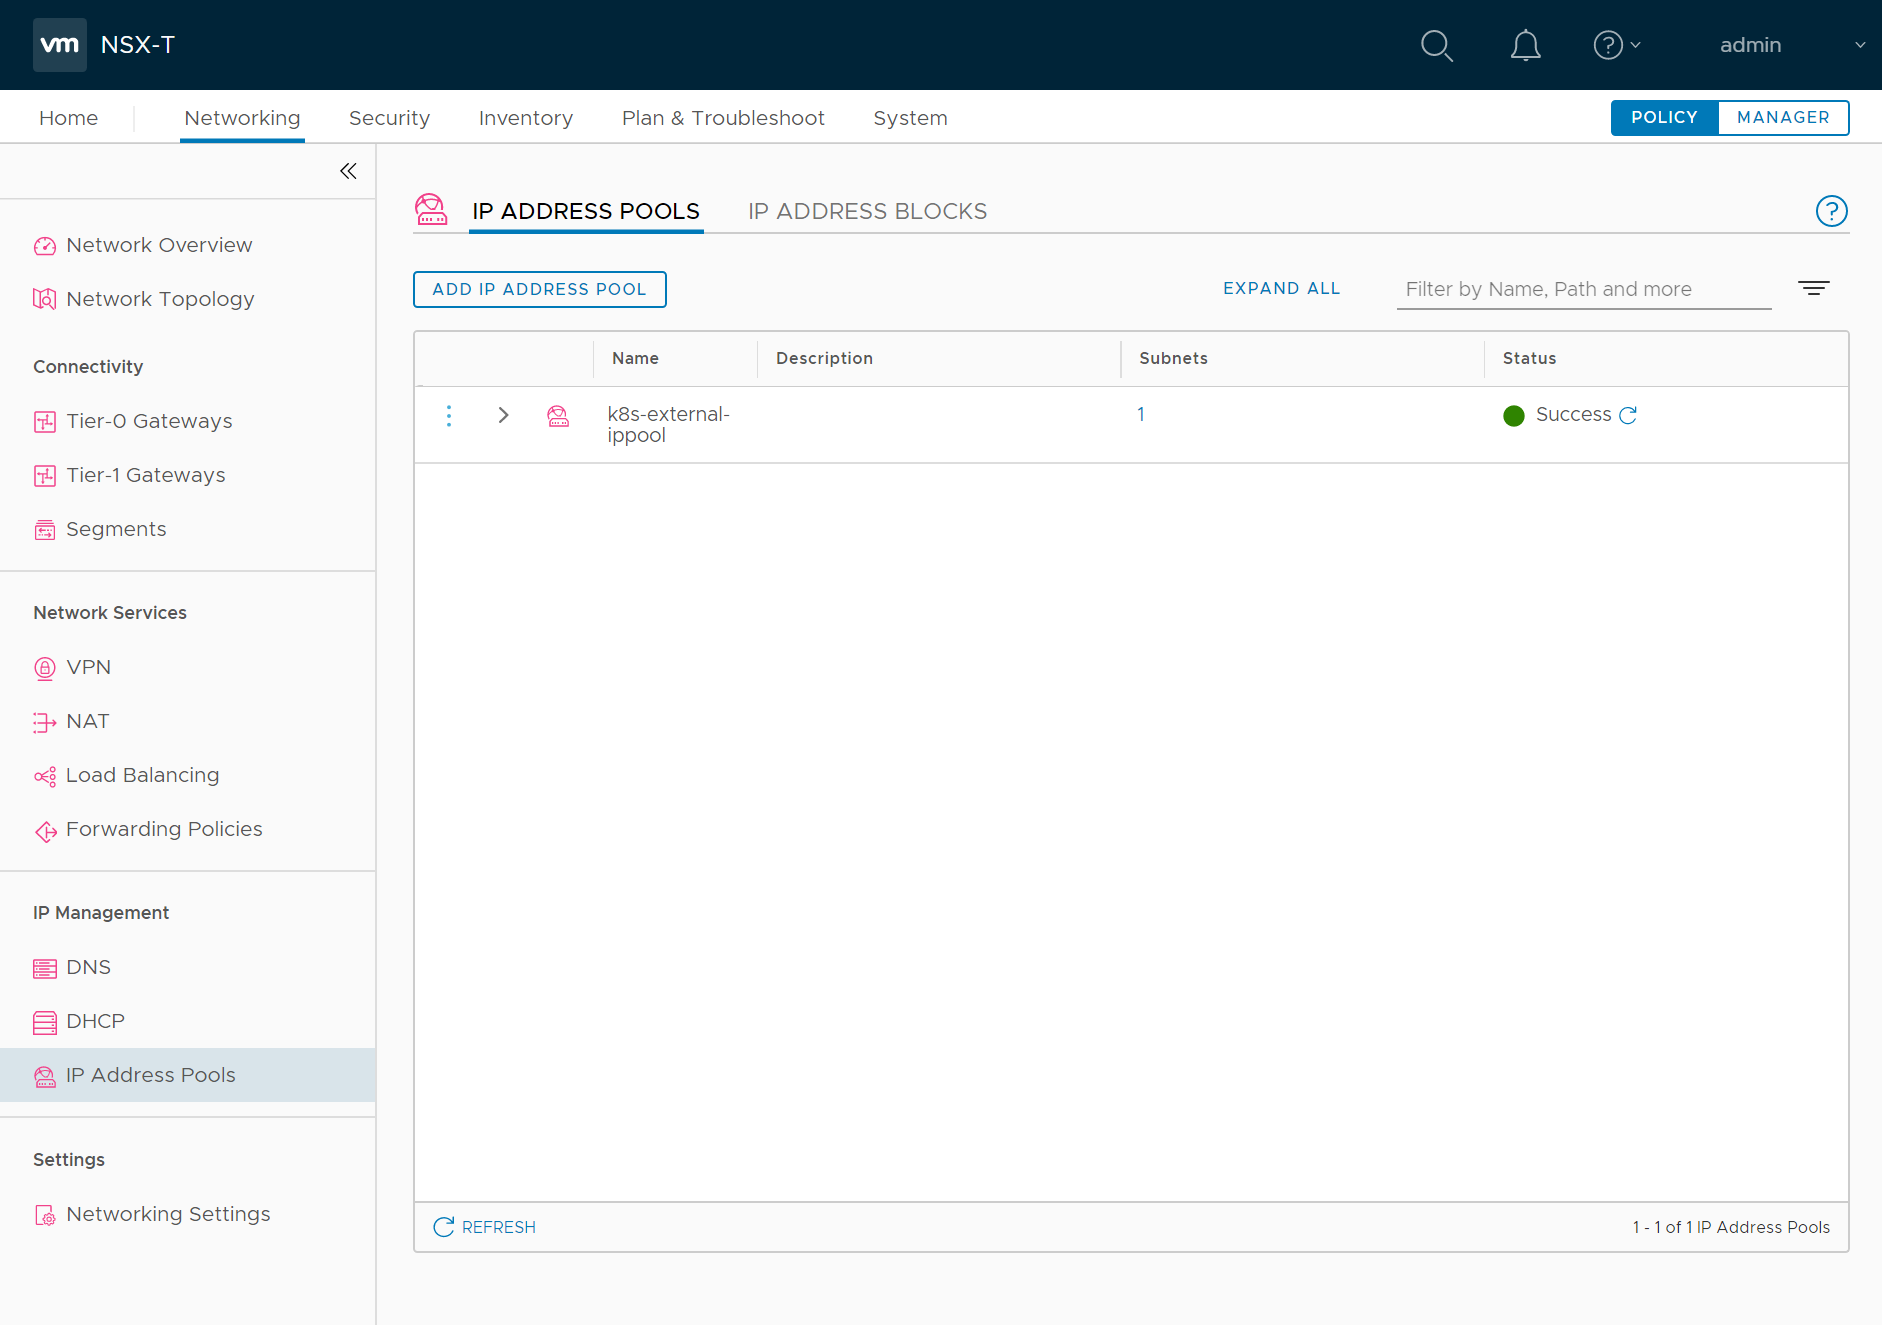Open Networking Settings page
The width and height of the screenshot is (1882, 1325).
[x=168, y=1214]
